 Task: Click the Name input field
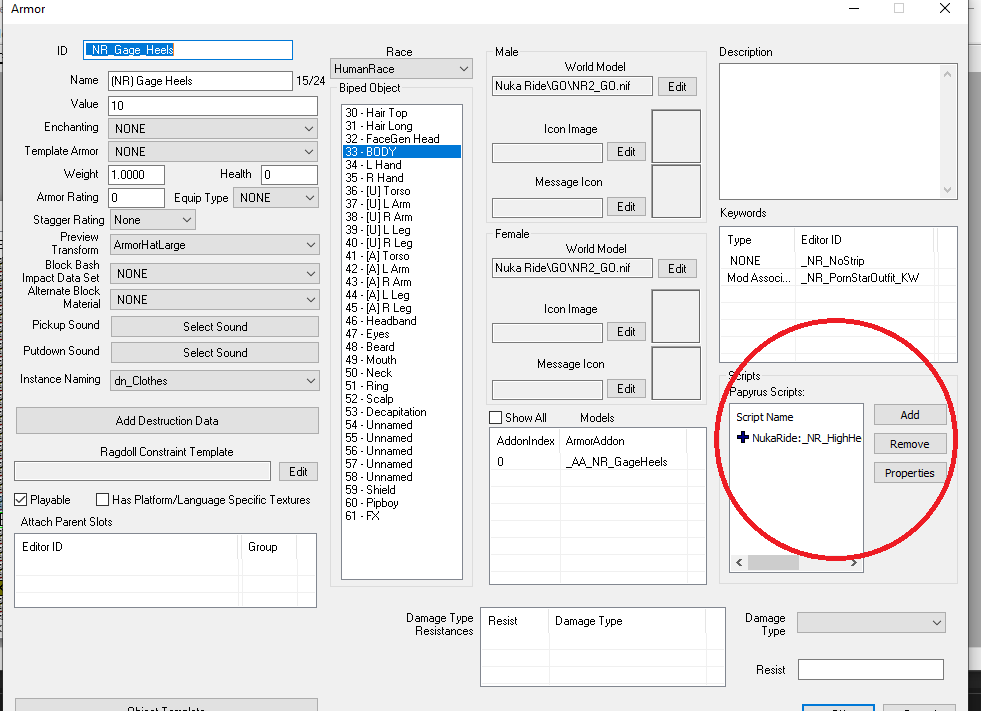click(200, 81)
